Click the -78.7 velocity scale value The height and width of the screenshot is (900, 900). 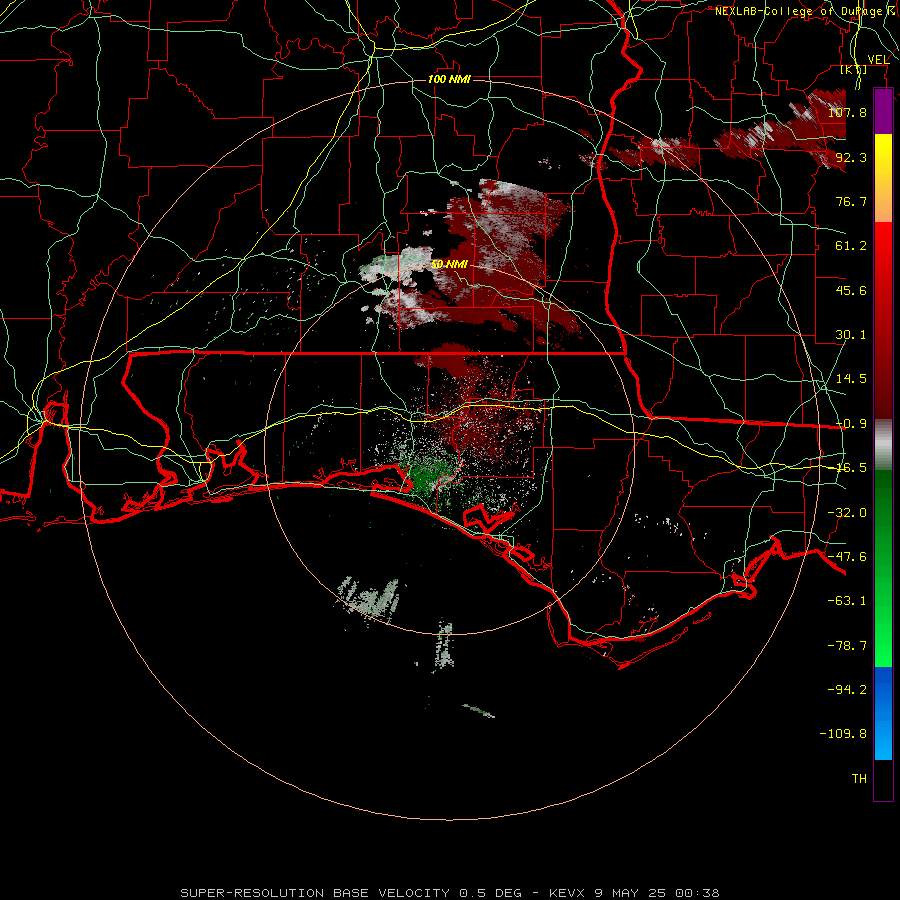(x=847, y=646)
